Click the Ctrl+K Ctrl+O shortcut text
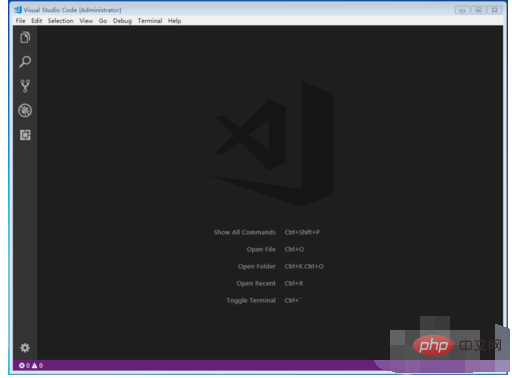This screenshot has height=378, width=512. point(304,266)
